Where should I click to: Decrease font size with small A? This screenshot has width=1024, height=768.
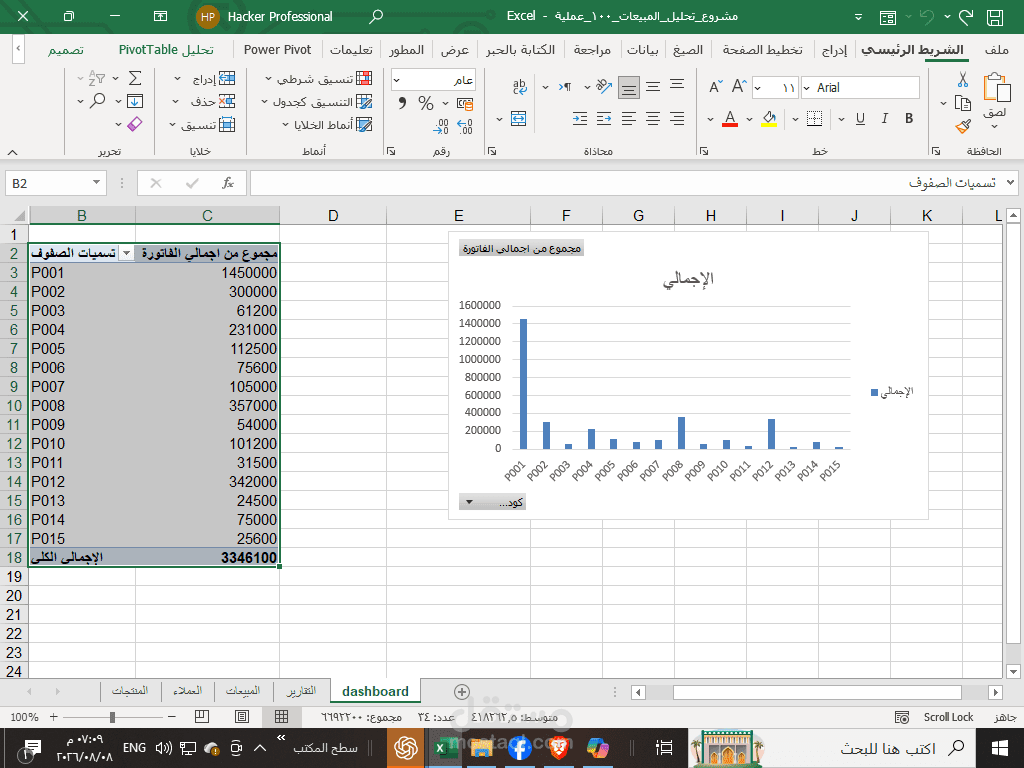click(x=716, y=87)
